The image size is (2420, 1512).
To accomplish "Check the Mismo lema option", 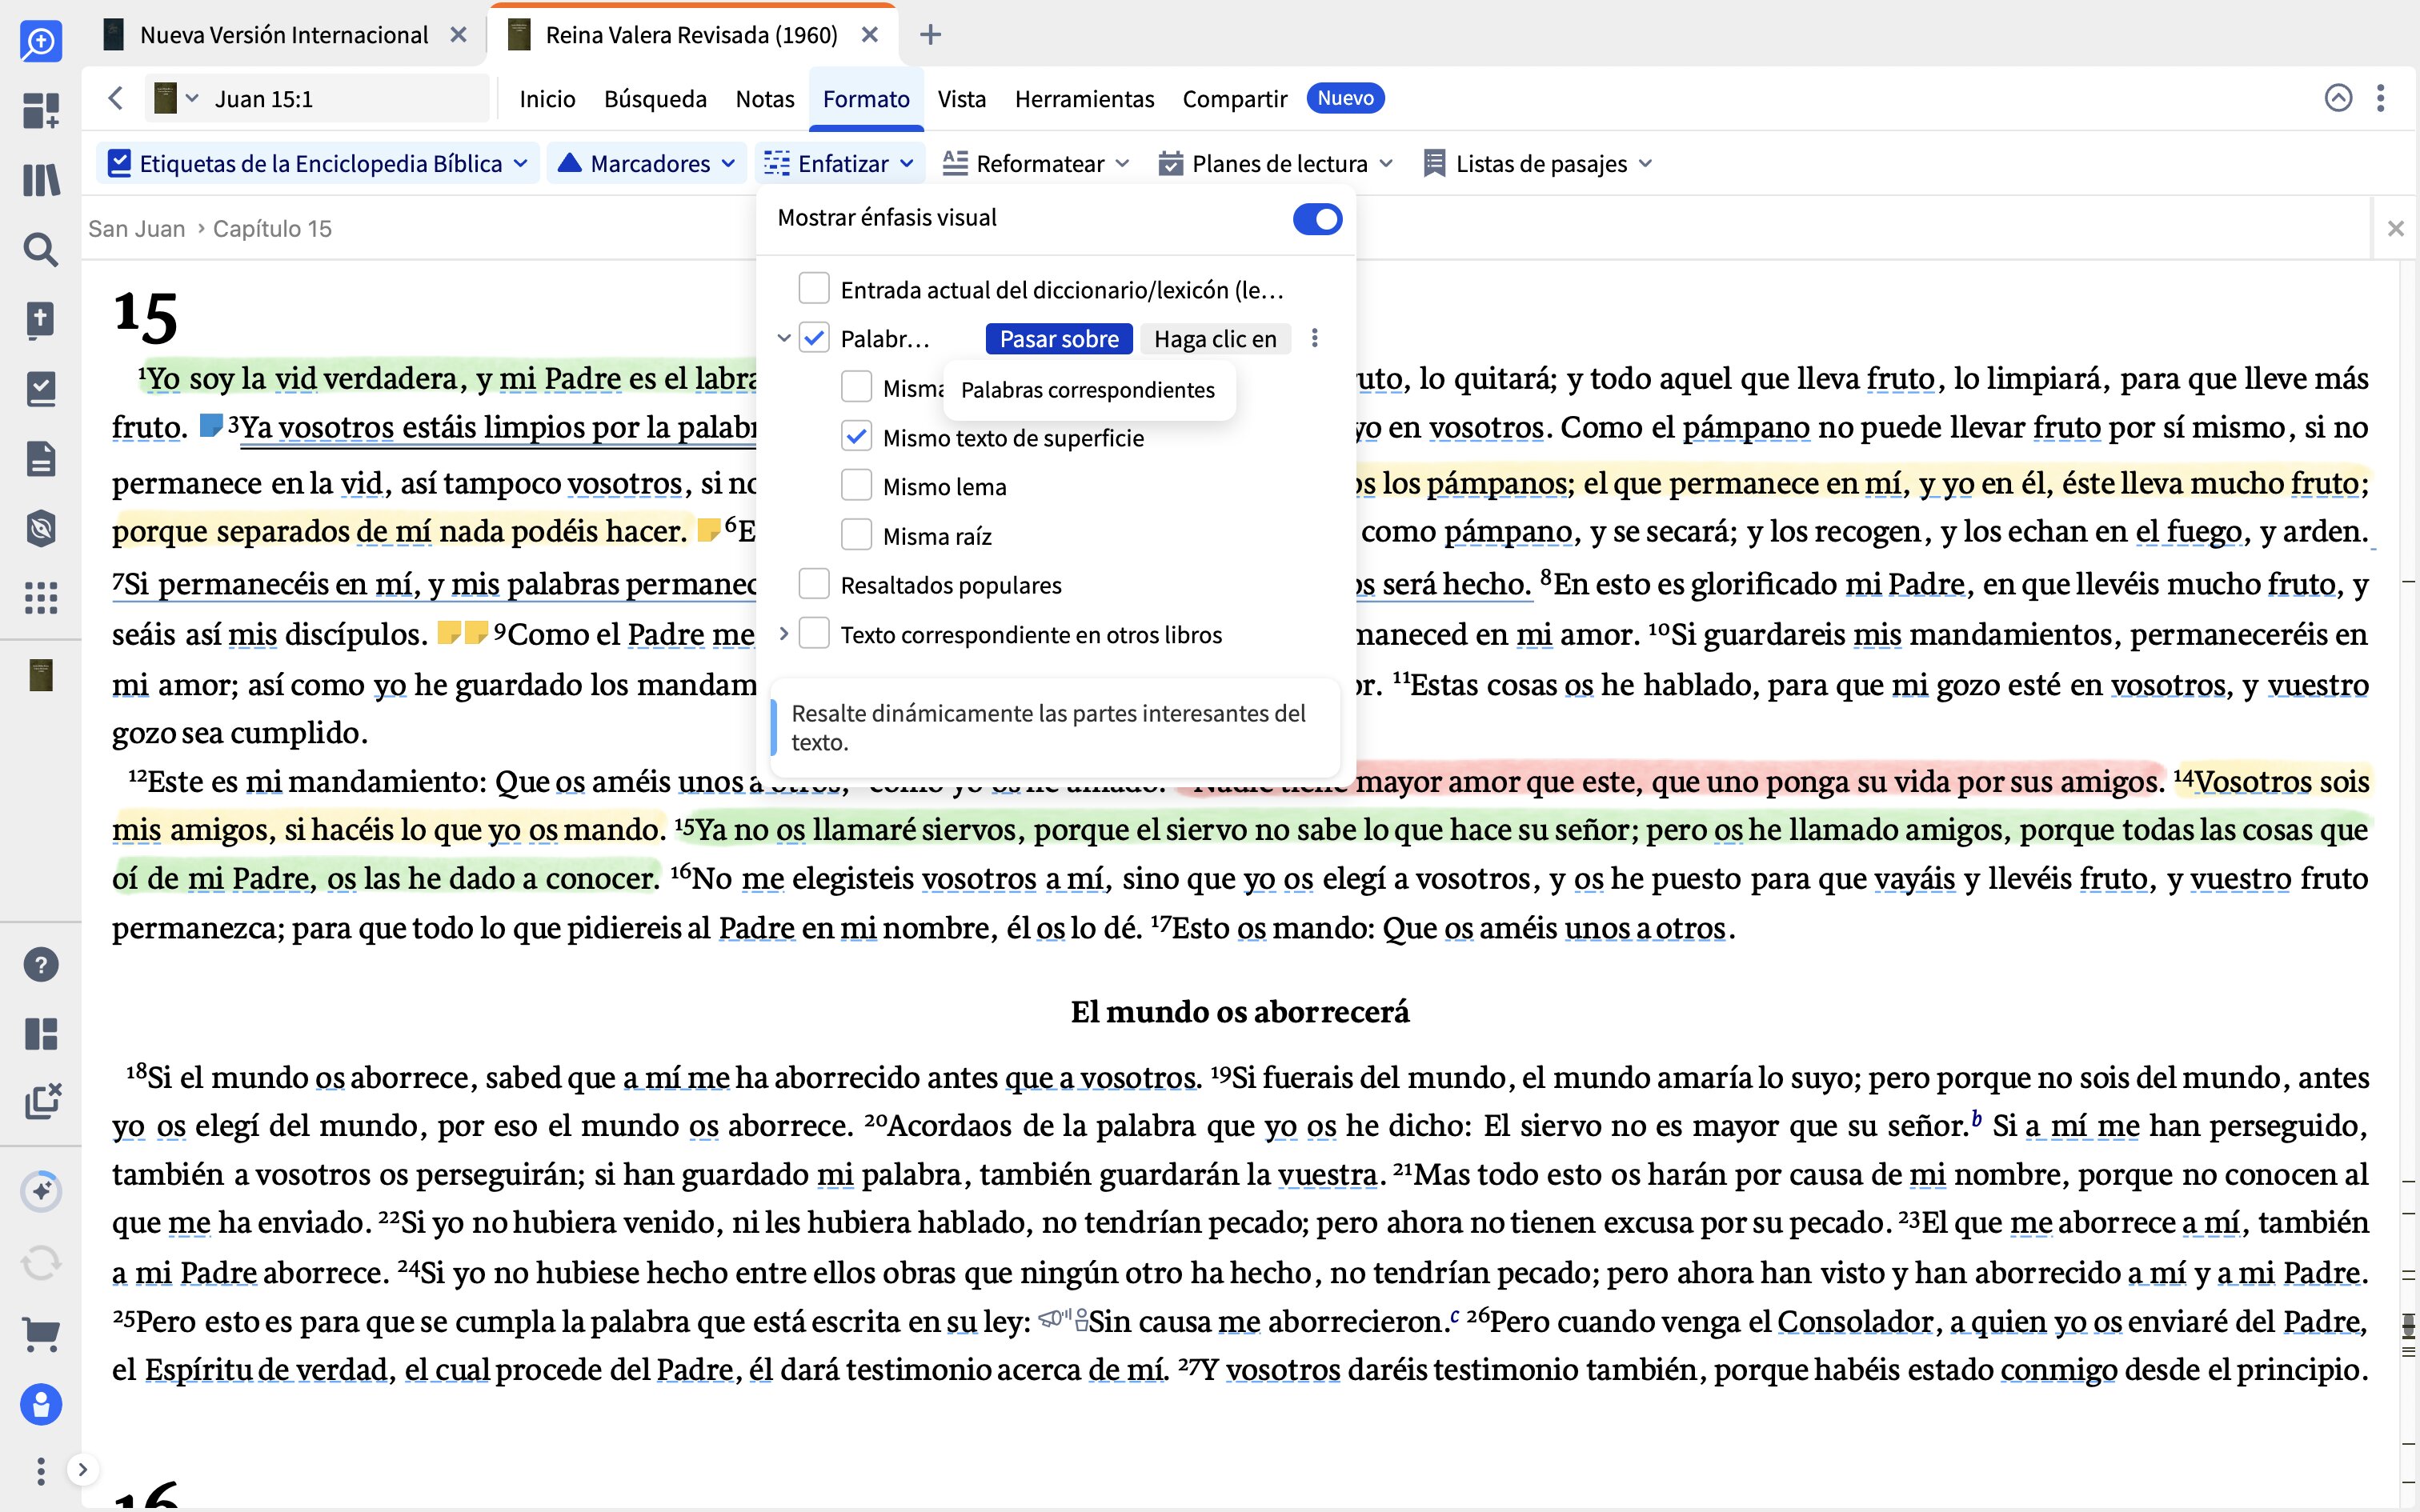I will point(856,486).
